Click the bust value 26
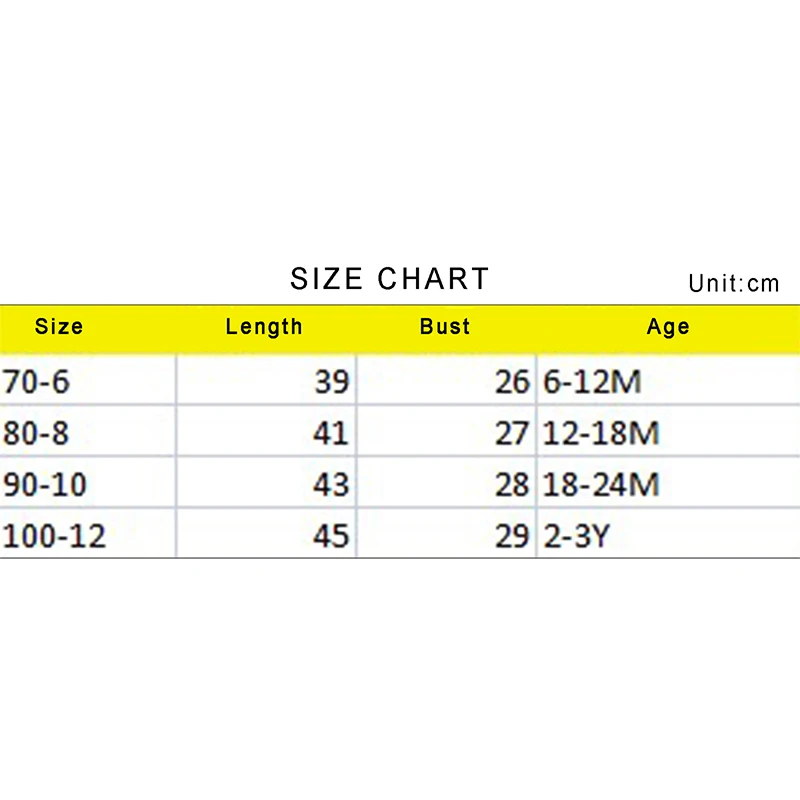Screen dimensions: 800x800 [x=511, y=381]
